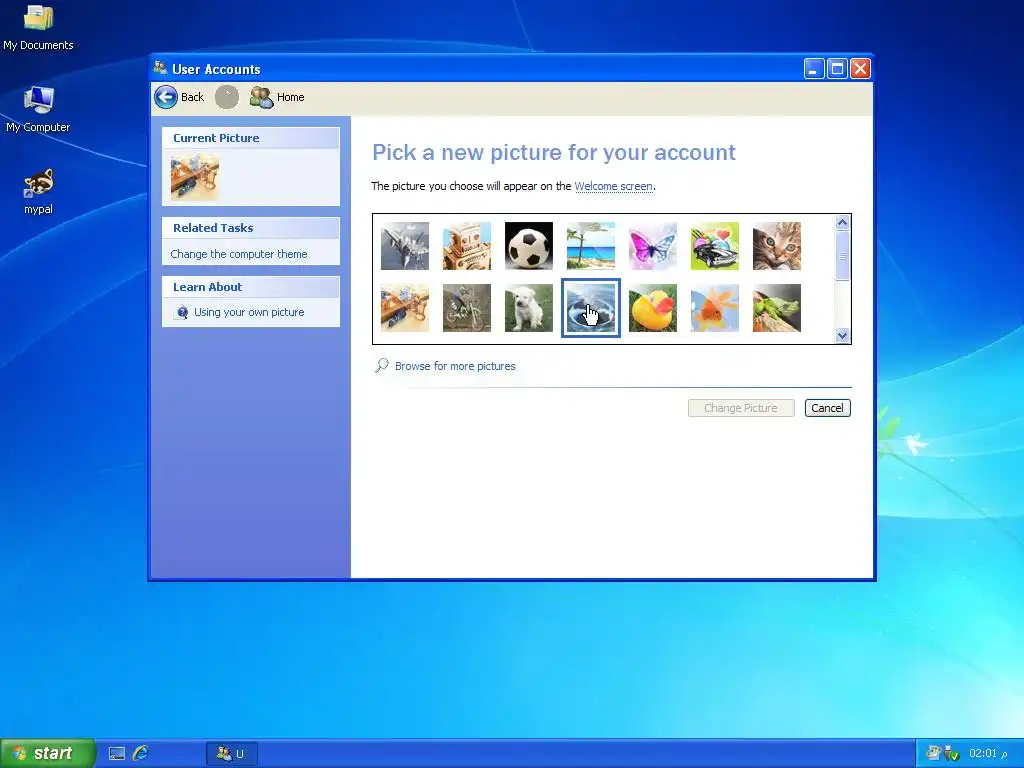Pick the car with hearts picture
Viewport: 1024px width, 768px height.
tap(715, 246)
